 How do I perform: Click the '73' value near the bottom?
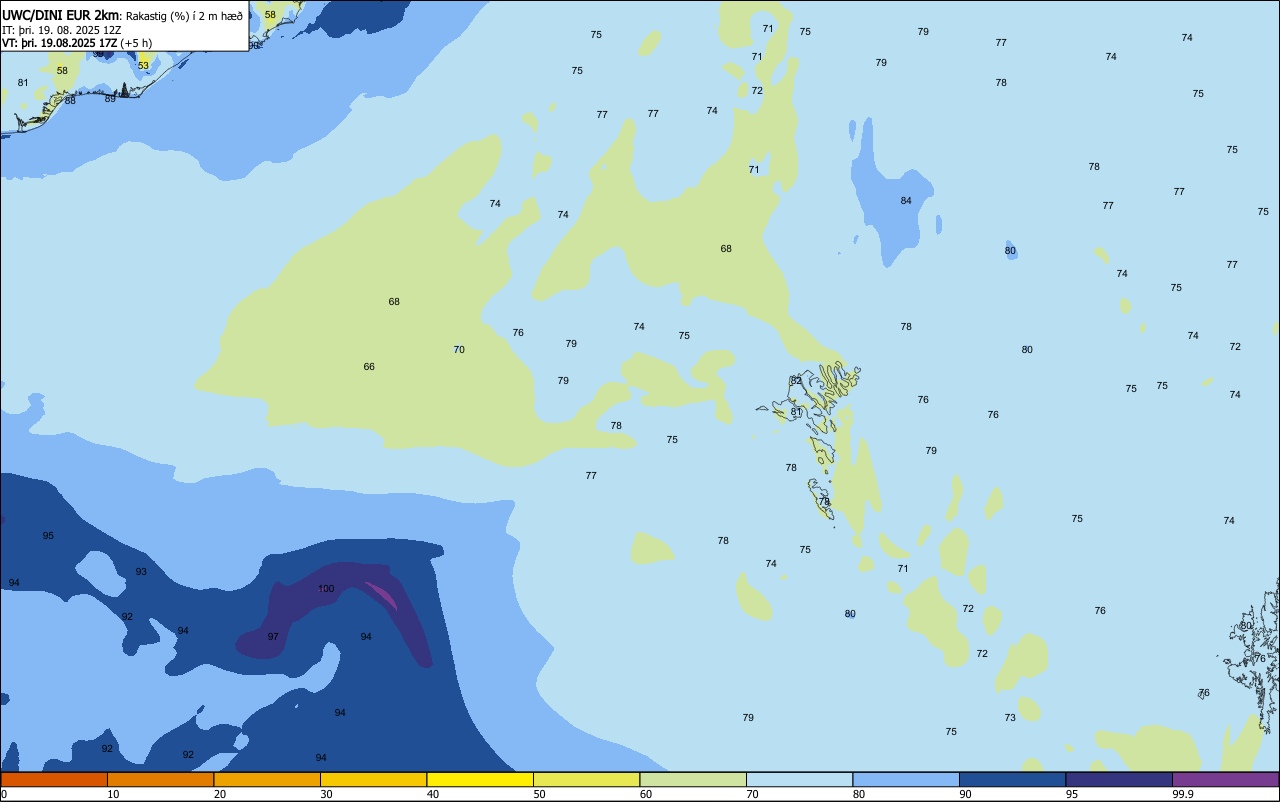pyautogui.click(x=1010, y=718)
